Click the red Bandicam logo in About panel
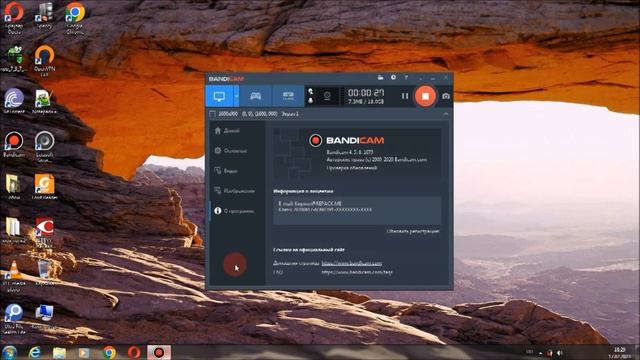Screen dimensions: 640x360 [x=315, y=140]
